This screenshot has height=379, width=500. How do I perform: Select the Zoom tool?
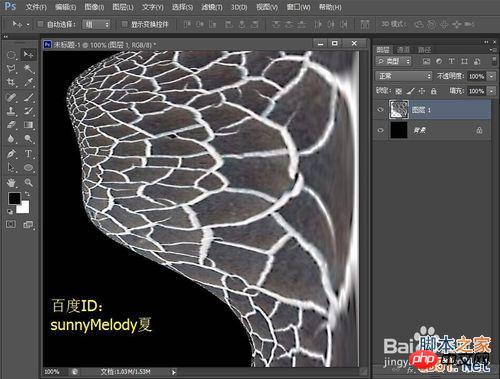point(28,182)
